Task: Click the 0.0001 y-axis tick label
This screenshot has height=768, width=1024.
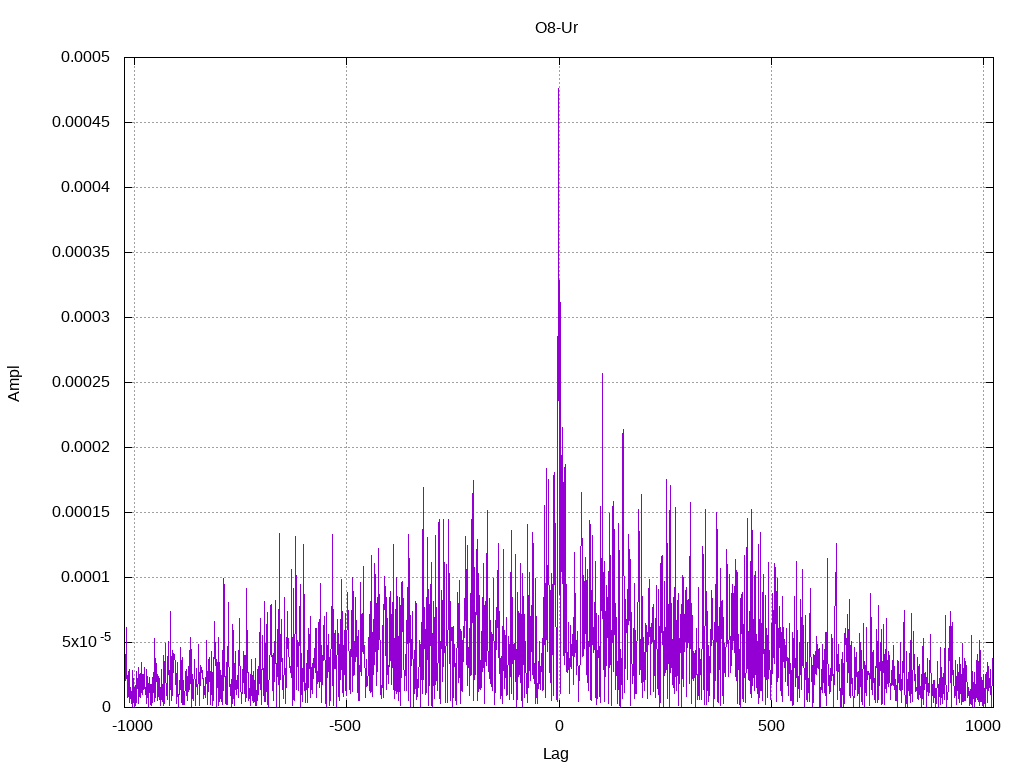Action: coord(86,577)
